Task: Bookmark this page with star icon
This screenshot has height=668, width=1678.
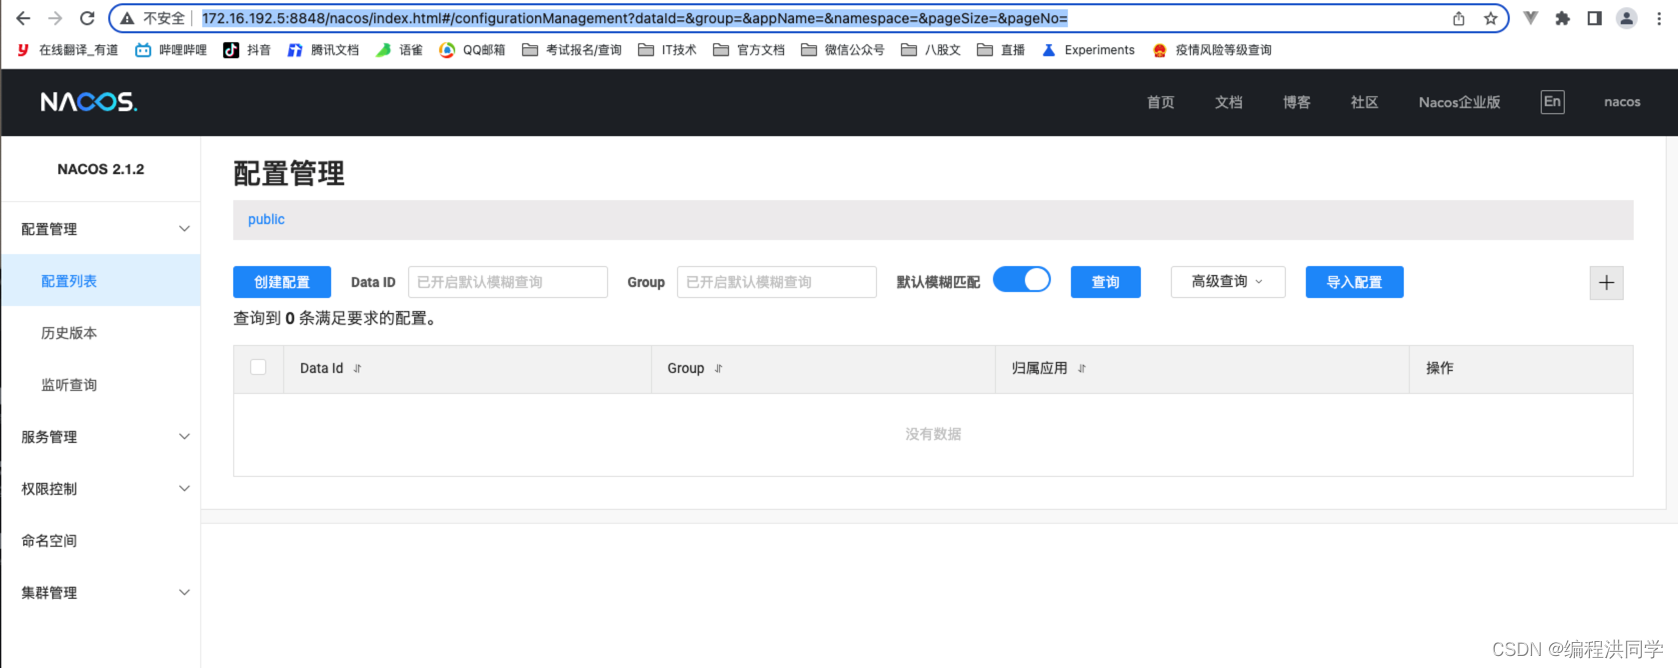Action: (1490, 18)
